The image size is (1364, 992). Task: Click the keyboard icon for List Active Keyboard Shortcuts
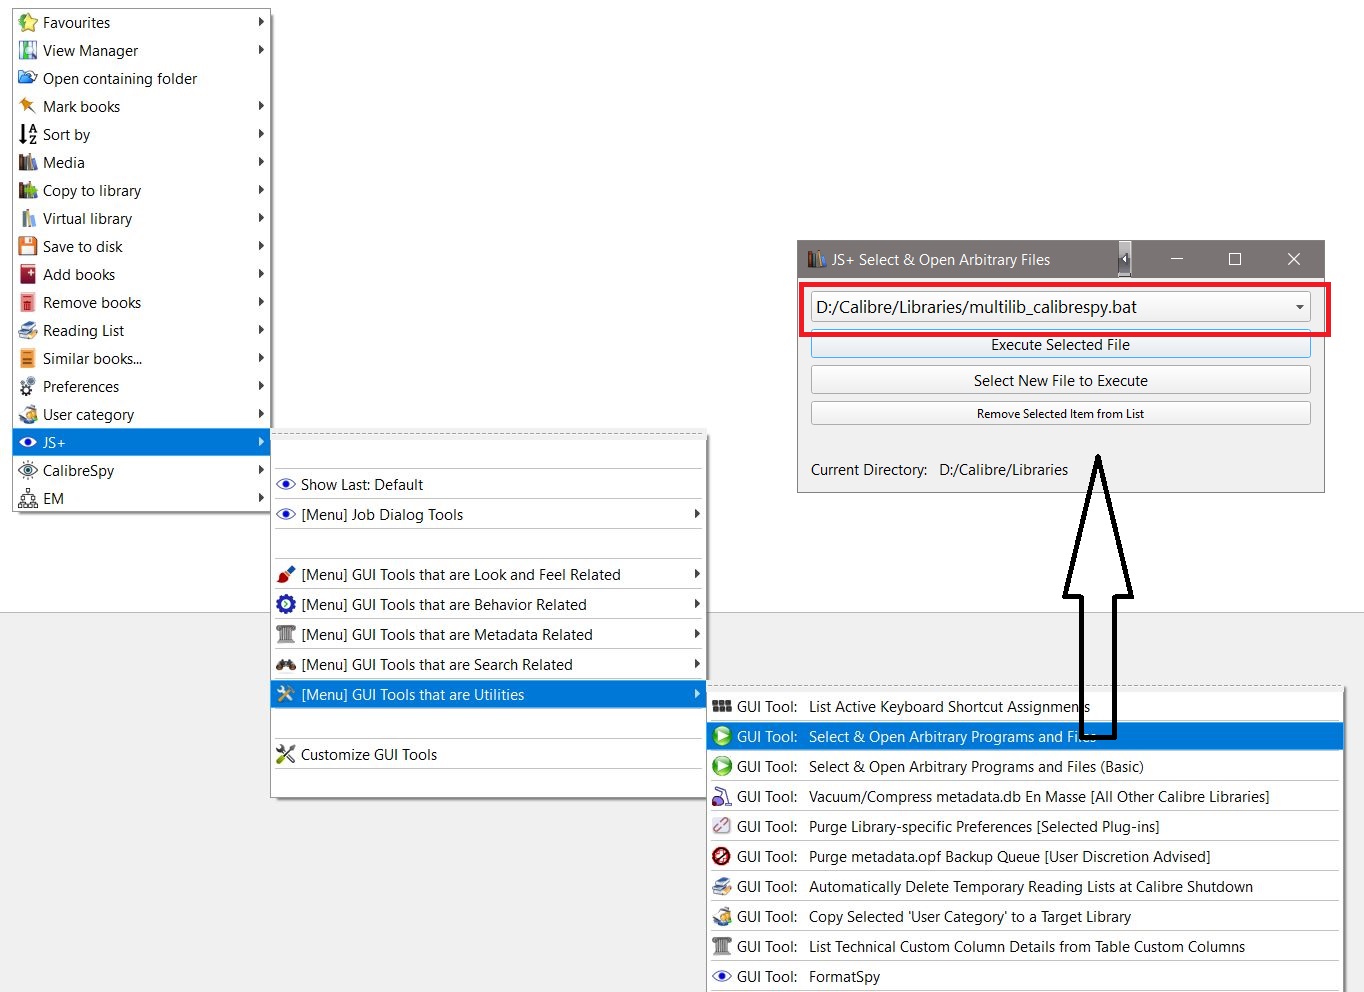722,706
